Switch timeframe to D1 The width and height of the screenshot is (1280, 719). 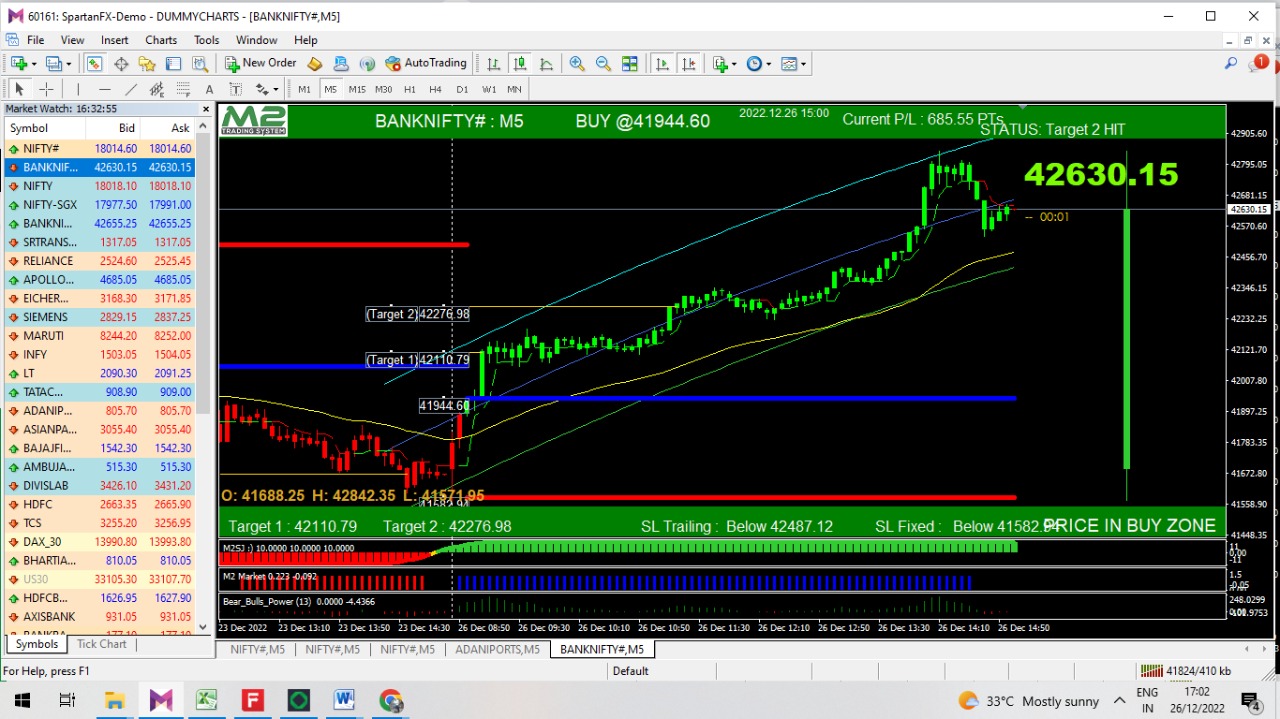tap(462, 89)
